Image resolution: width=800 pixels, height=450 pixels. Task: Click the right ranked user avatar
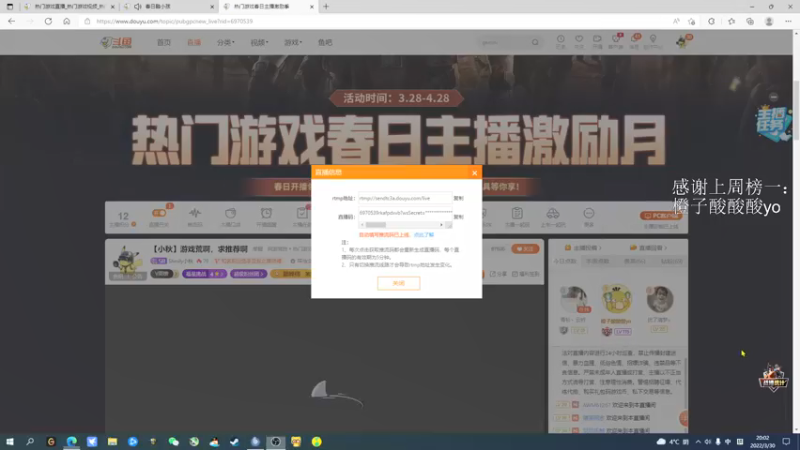[x=660, y=299]
